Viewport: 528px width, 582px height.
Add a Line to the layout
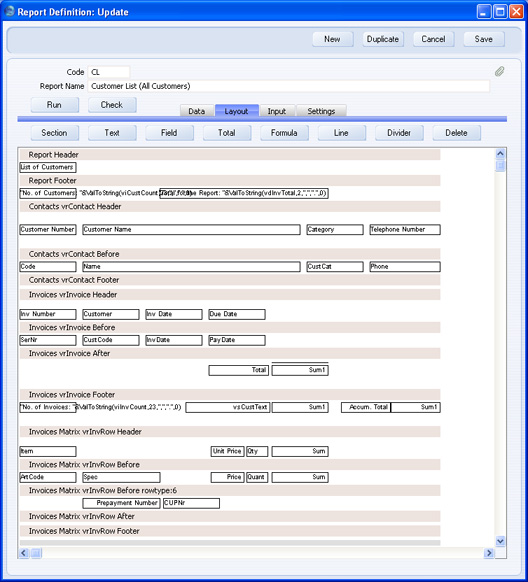341,133
